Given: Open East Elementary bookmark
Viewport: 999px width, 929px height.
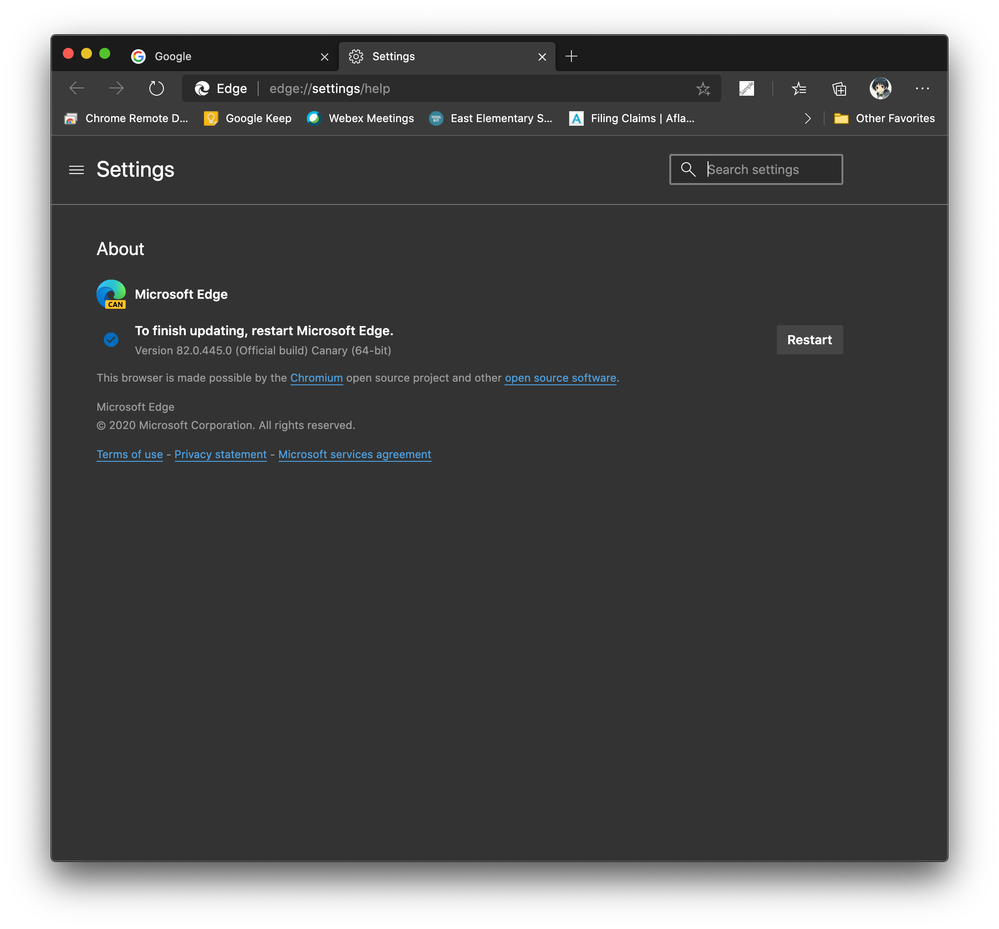Looking at the screenshot, I should tap(491, 119).
